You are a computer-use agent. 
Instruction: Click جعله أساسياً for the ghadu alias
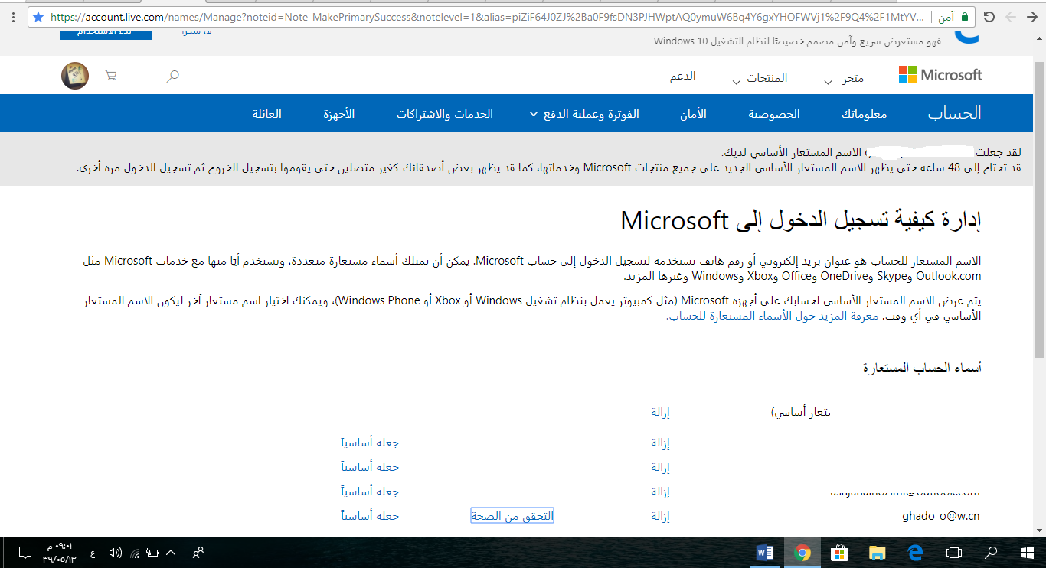(369, 516)
